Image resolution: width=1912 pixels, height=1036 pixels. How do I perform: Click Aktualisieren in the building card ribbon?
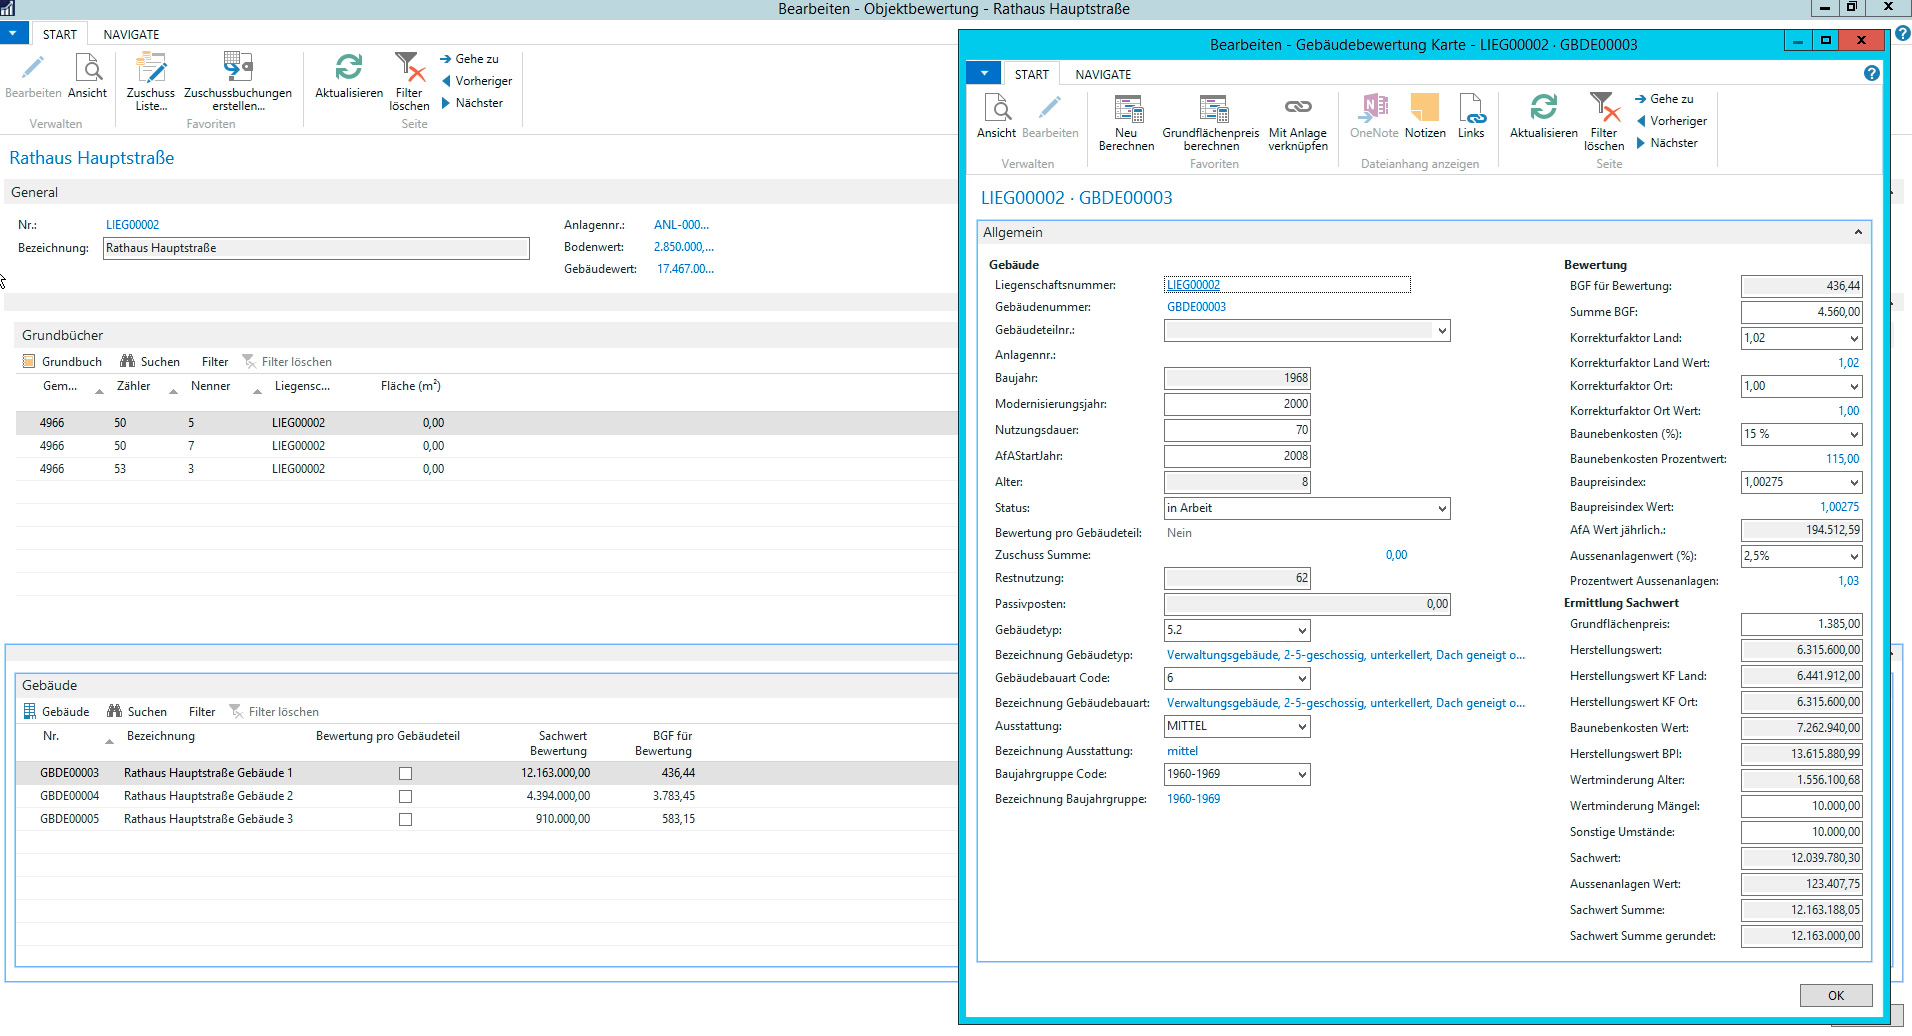pos(1543,110)
